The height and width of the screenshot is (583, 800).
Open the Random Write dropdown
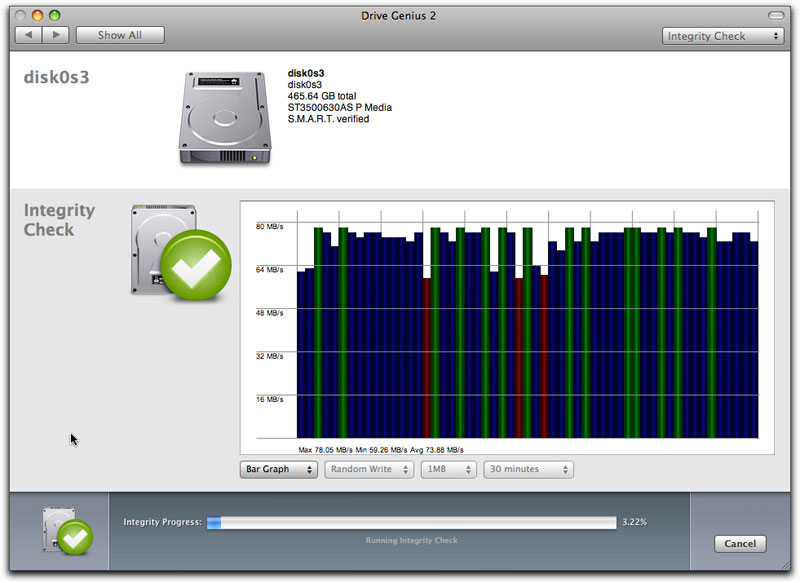369,469
